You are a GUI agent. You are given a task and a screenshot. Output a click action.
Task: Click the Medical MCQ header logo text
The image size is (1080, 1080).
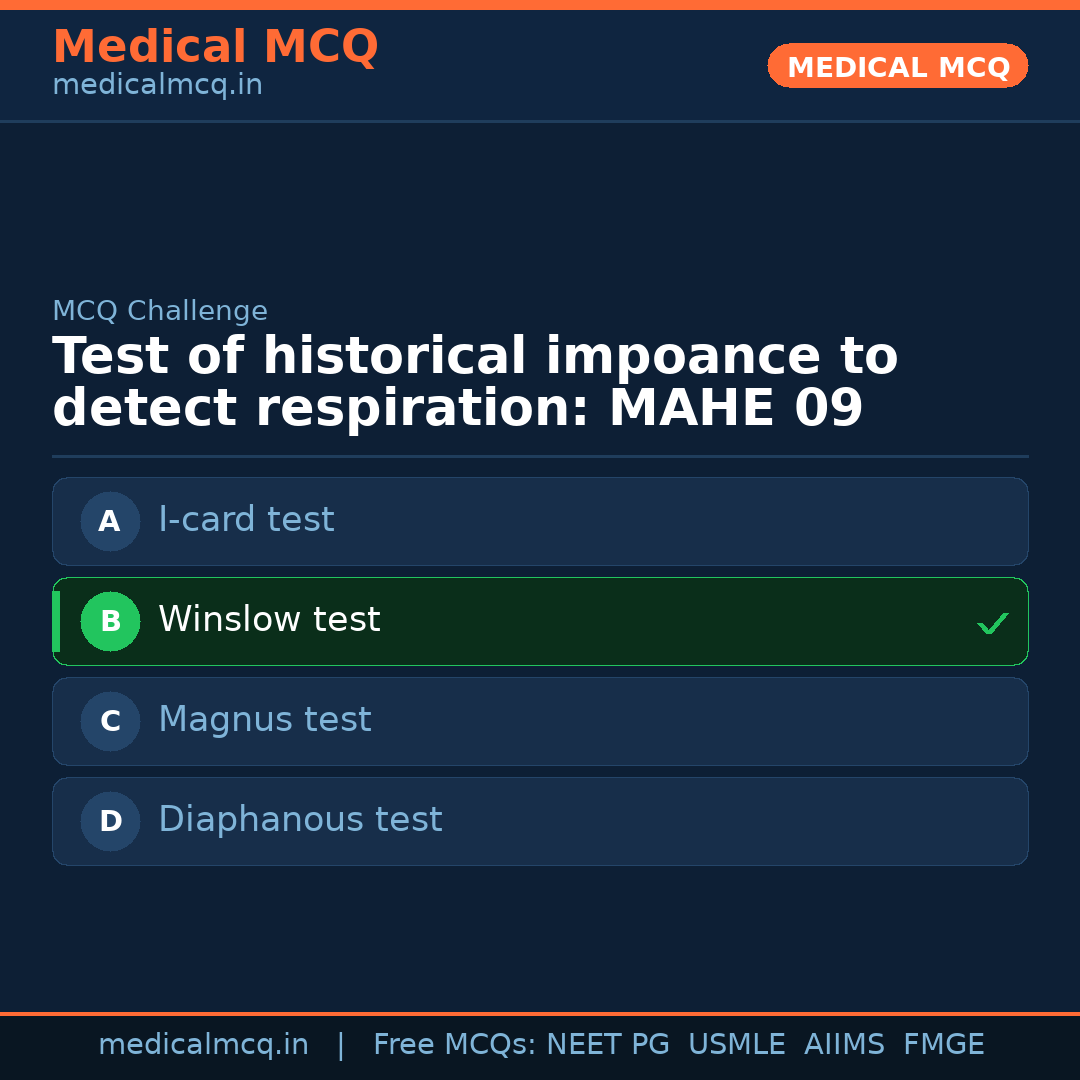pos(215,46)
